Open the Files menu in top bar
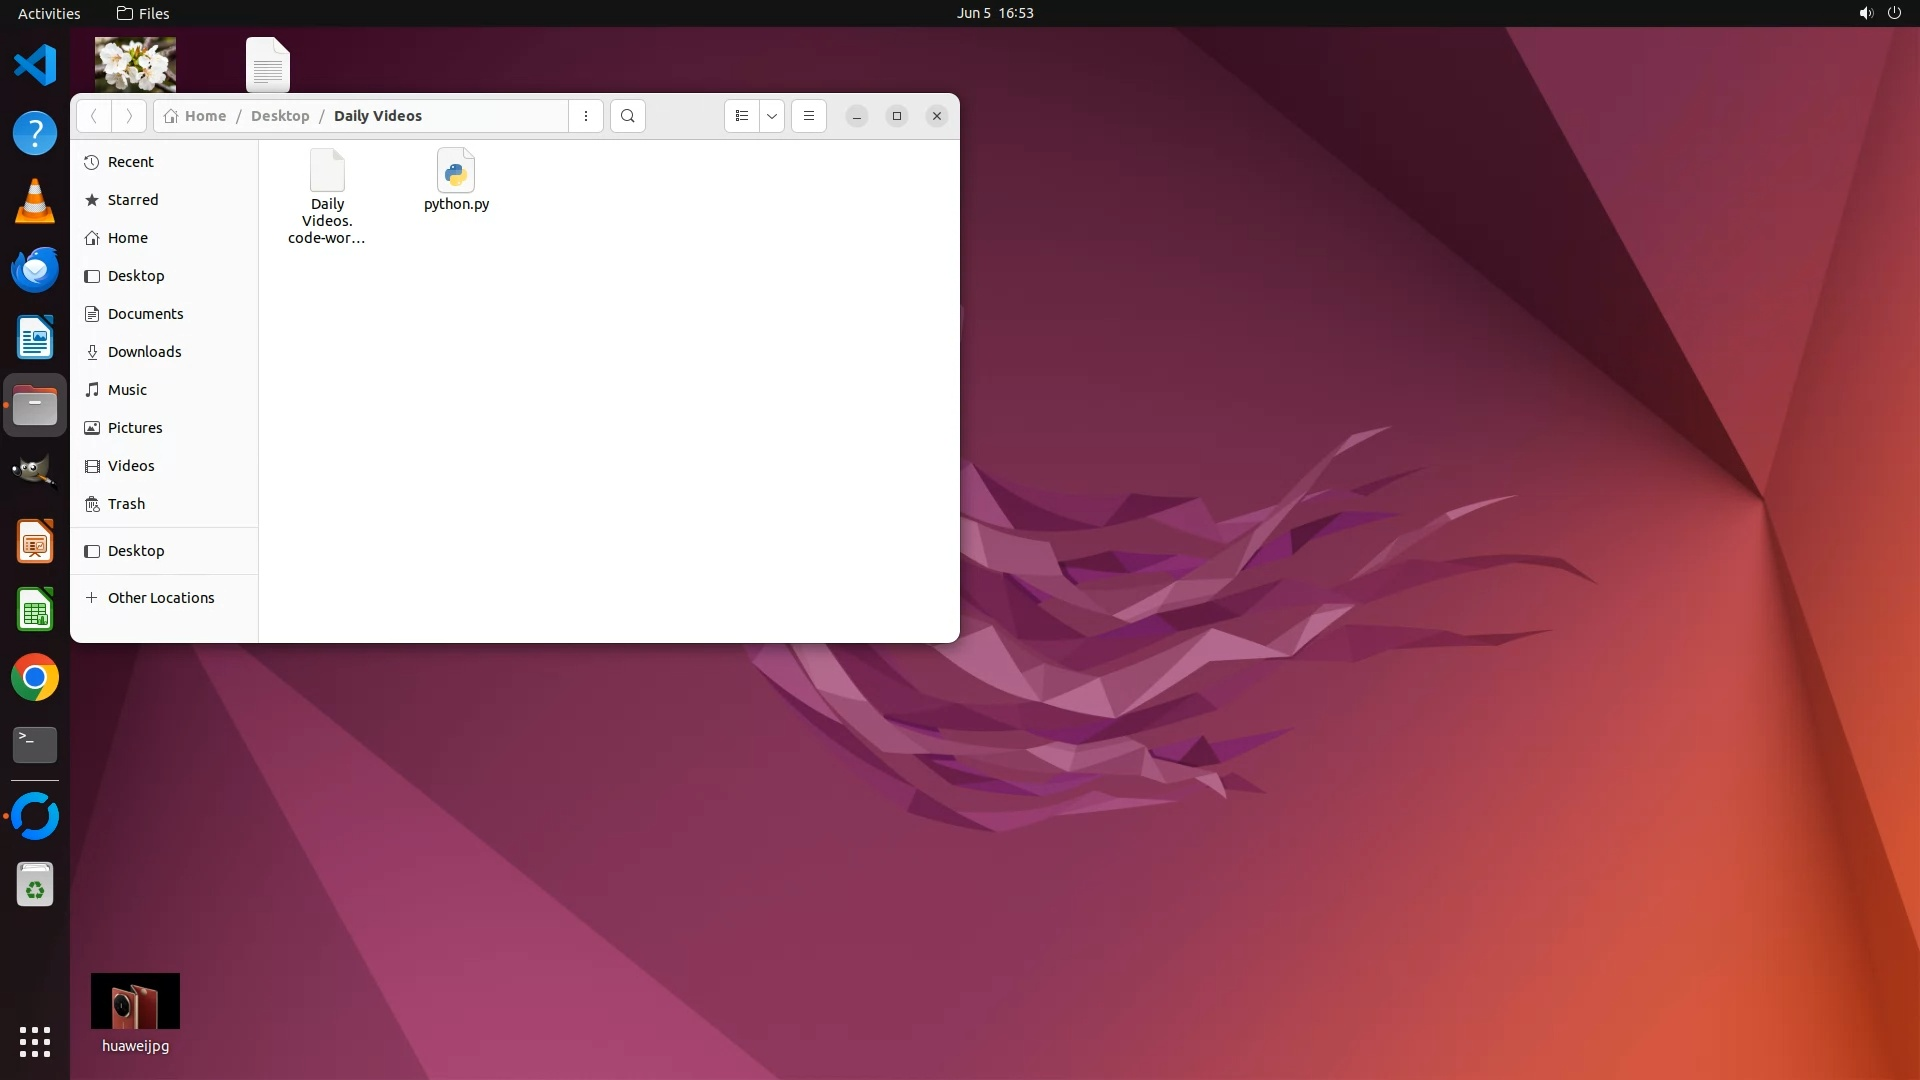 (143, 13)
